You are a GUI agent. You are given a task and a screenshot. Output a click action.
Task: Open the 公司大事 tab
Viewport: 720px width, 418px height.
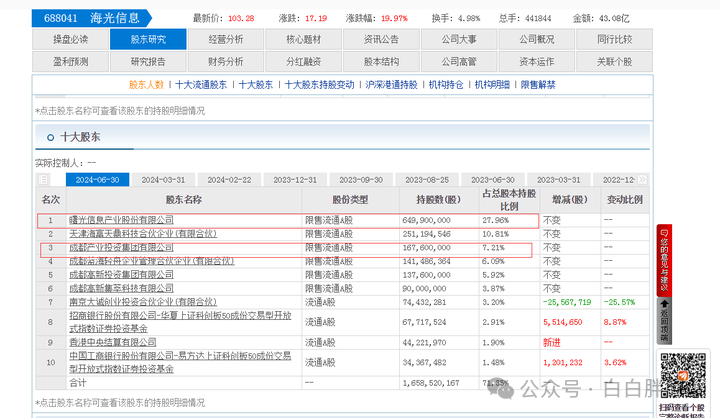pyautogui.click(x=459, y=39)
